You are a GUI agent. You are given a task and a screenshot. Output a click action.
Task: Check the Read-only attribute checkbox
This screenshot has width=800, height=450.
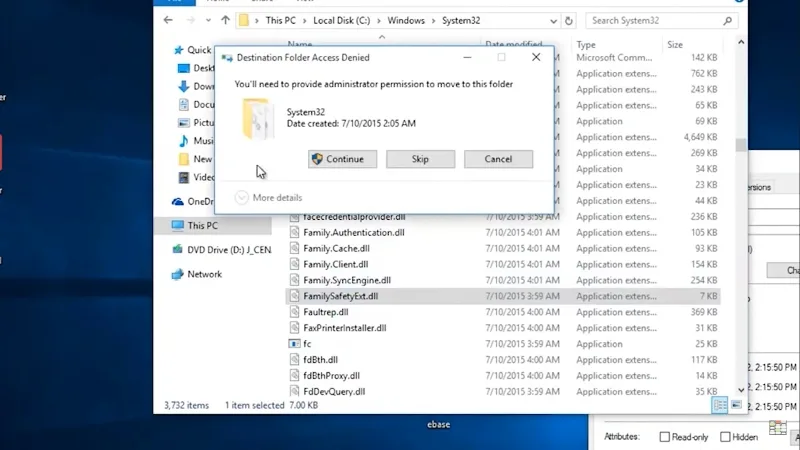point(664,437)
